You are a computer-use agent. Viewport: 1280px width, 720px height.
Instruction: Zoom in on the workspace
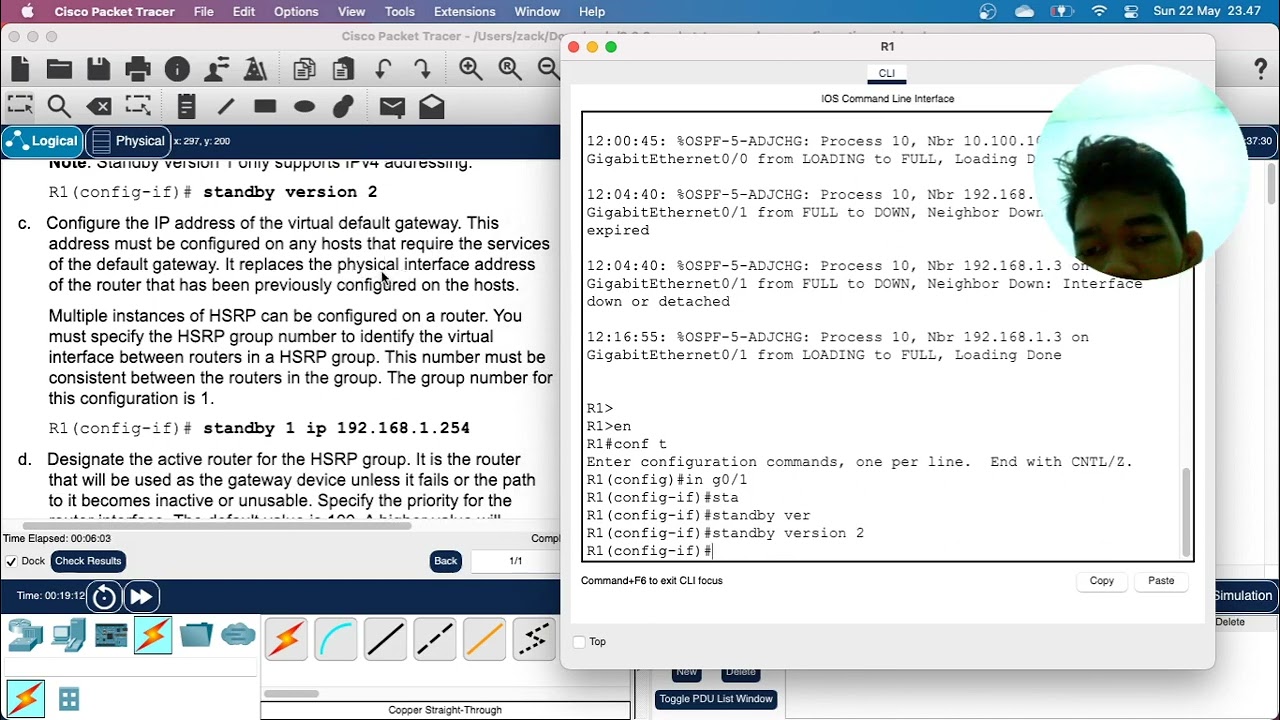(x=471, y=69)
